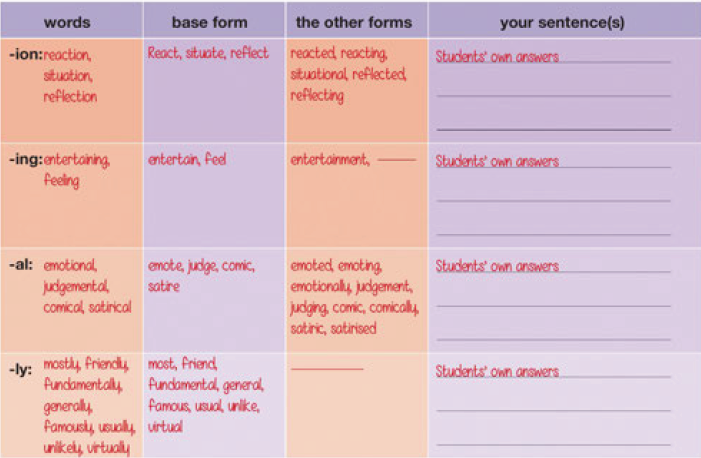The image size is (701, 458).
Task: Click the 'words' column header
Action: (67, 22)
